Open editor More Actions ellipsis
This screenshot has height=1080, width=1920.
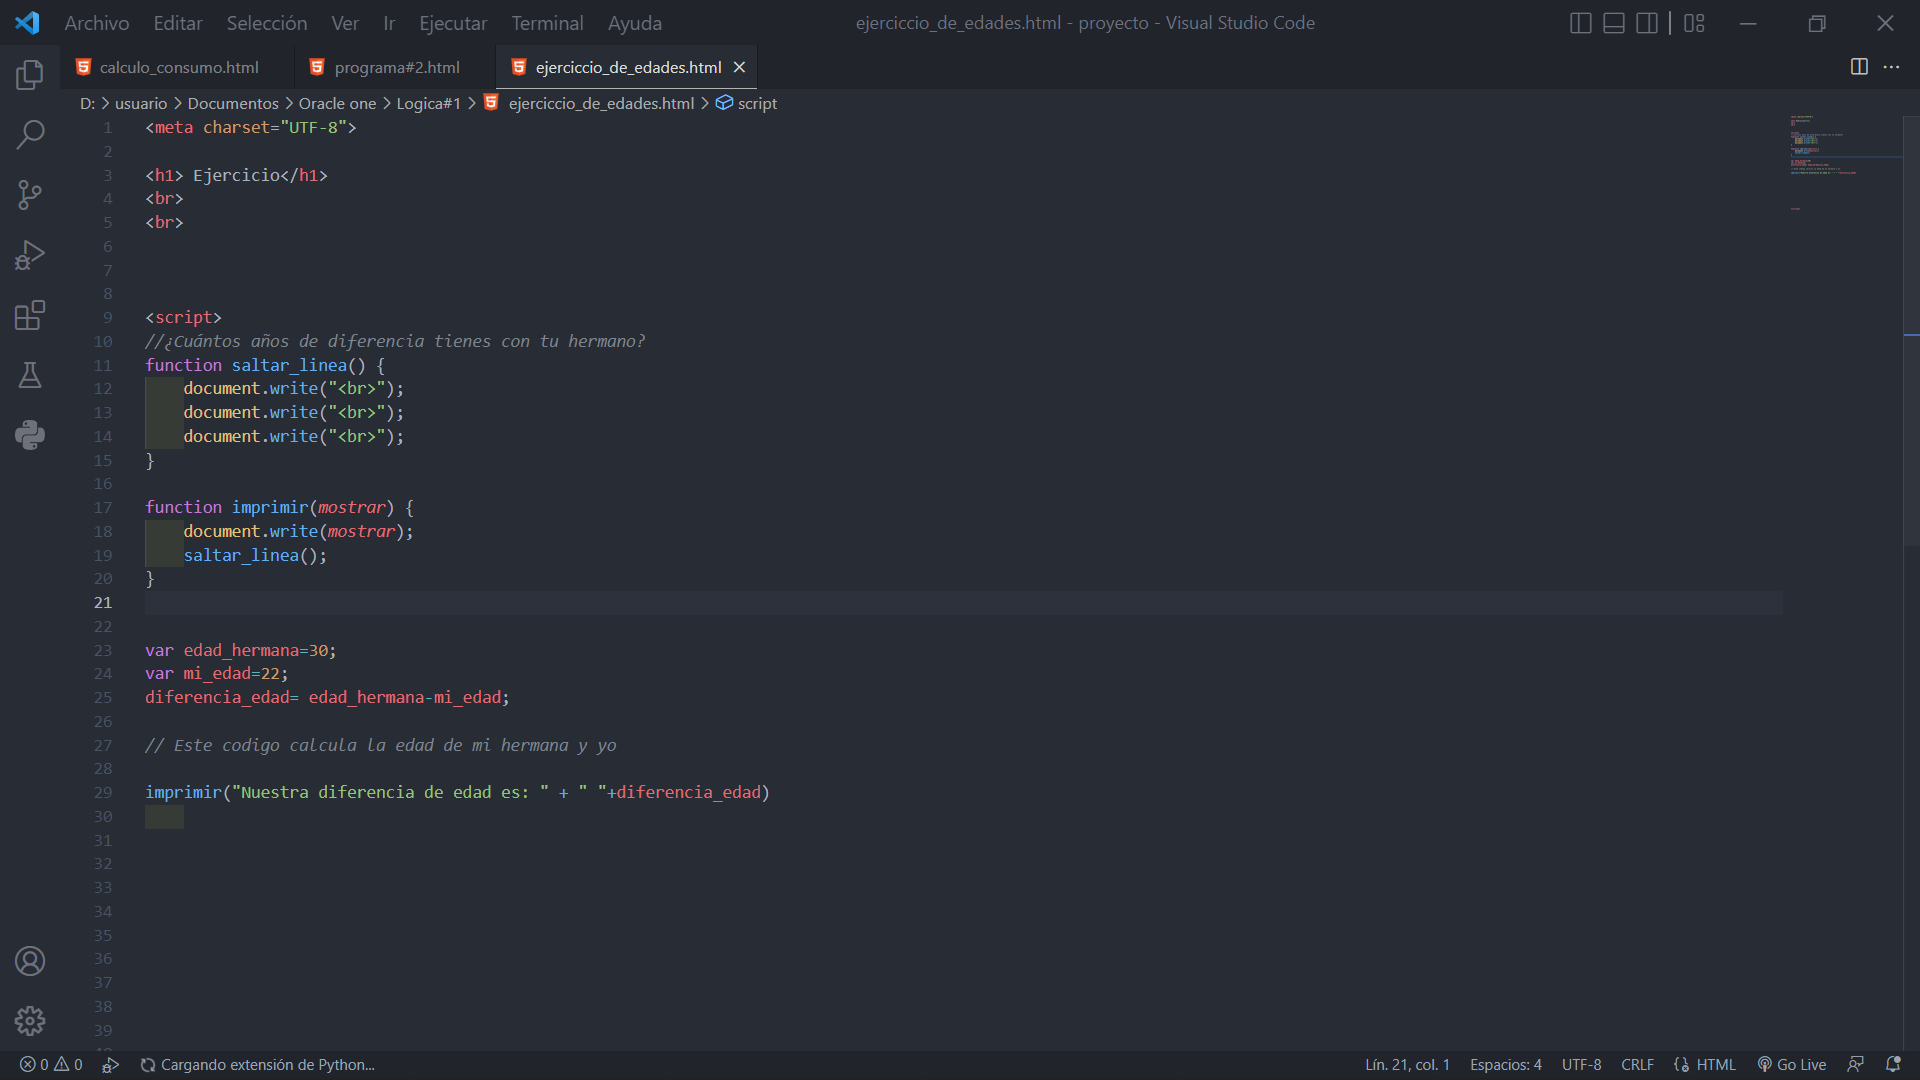[1891, 67]
